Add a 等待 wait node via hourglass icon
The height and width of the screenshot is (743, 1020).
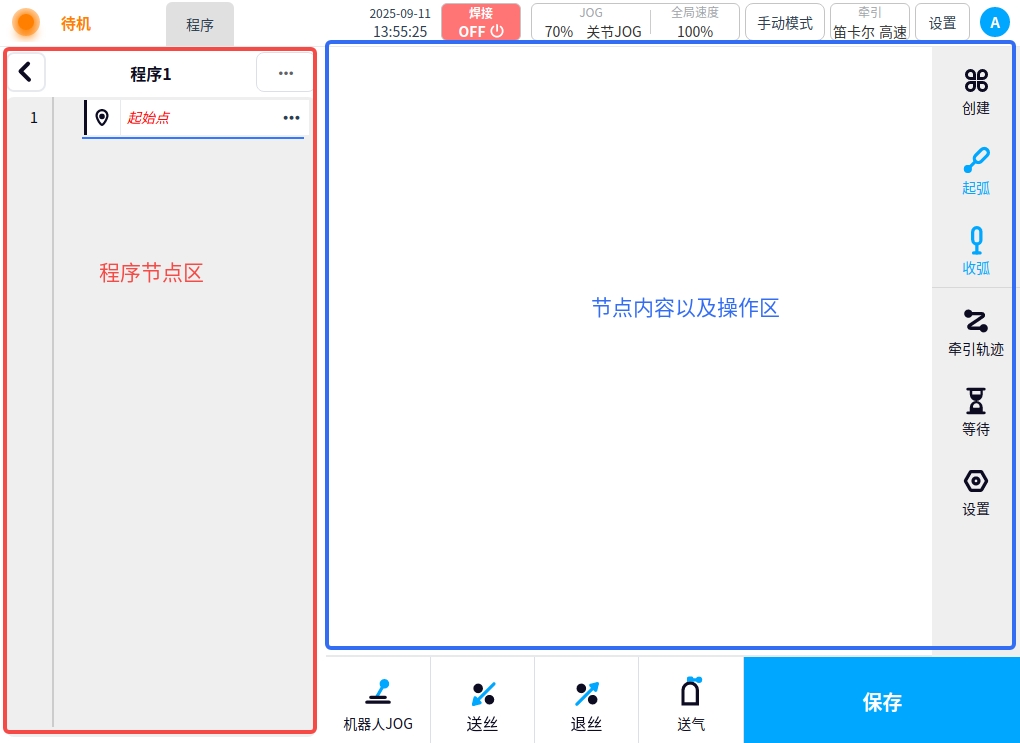pyautogui.click(x=975, y=411)
